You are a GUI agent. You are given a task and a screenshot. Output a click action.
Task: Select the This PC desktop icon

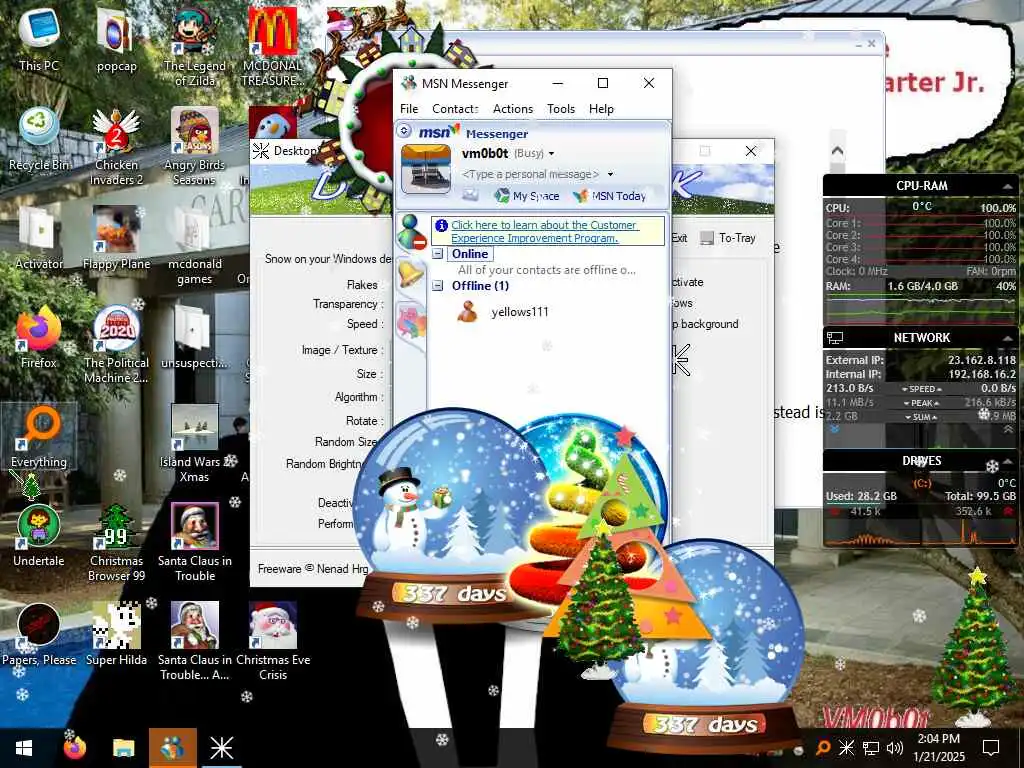39,39
